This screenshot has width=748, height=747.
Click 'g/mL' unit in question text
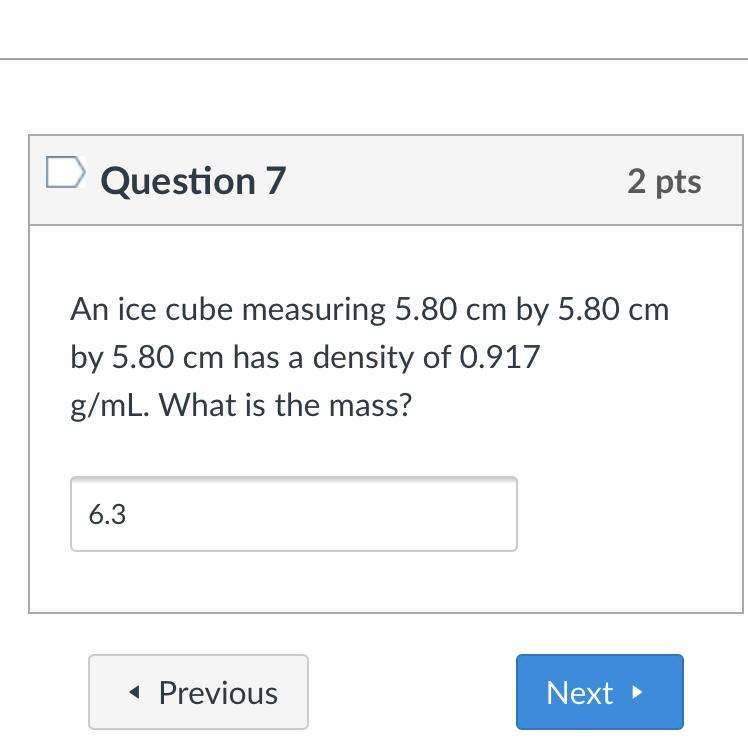[110, 405]
